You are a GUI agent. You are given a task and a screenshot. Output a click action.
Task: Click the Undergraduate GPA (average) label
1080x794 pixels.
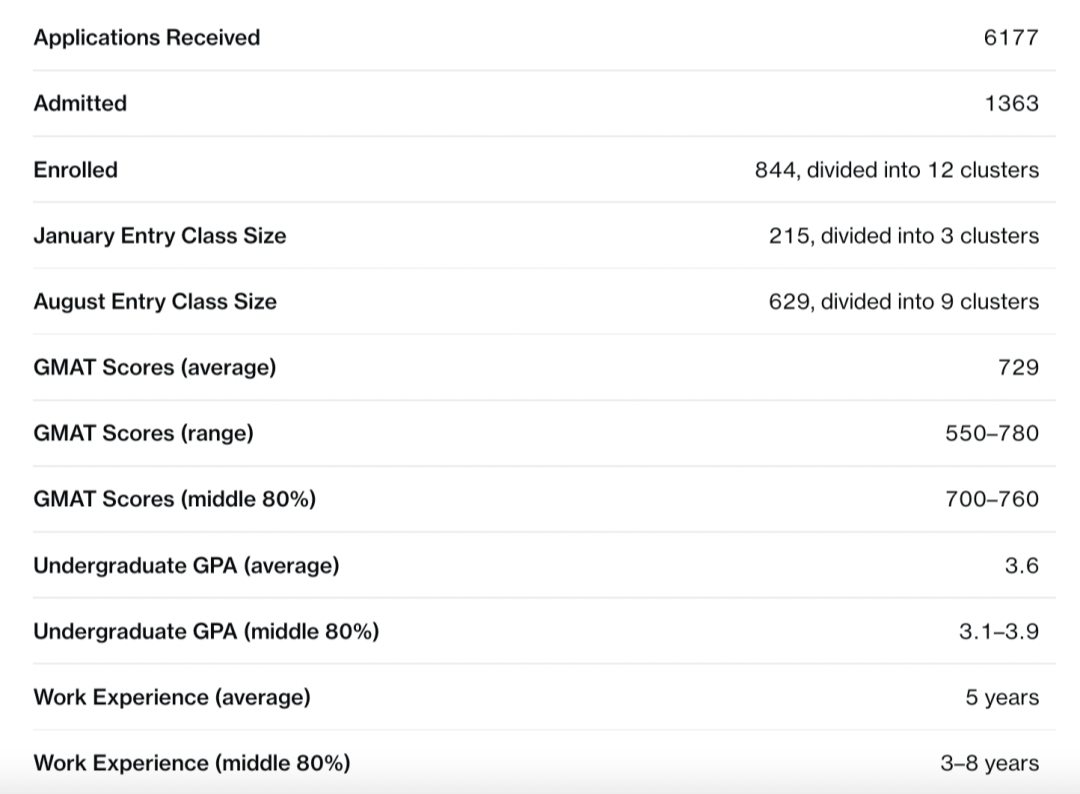(187, 565)
